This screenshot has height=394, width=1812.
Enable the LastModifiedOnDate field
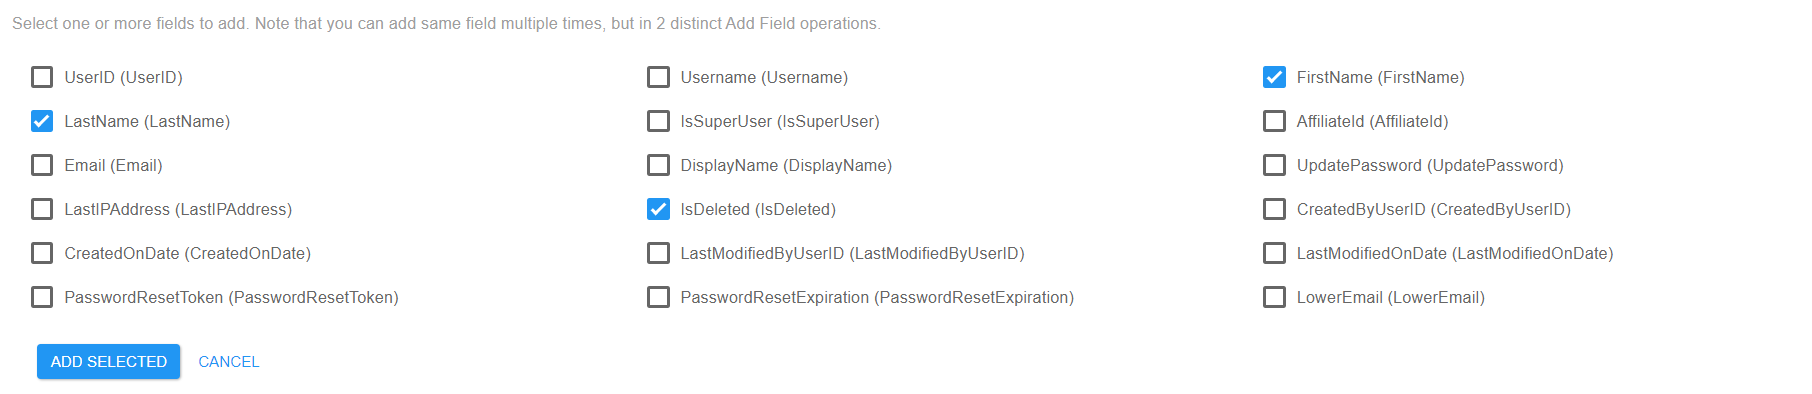point(1274,253)
